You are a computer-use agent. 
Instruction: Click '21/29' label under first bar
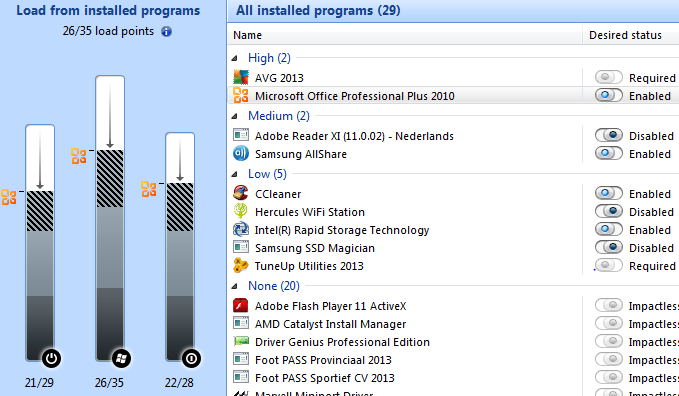[x=39, y=383]
